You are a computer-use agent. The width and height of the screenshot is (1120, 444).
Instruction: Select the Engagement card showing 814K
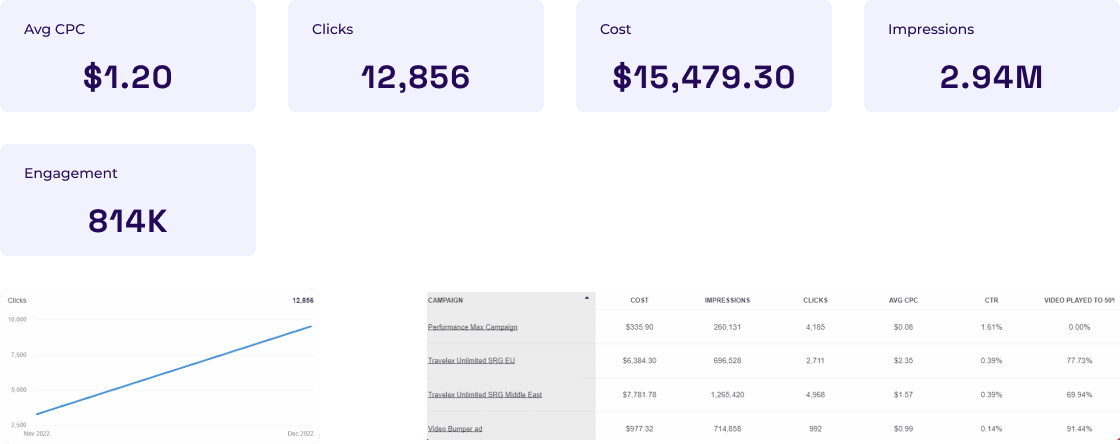point(128,200)
